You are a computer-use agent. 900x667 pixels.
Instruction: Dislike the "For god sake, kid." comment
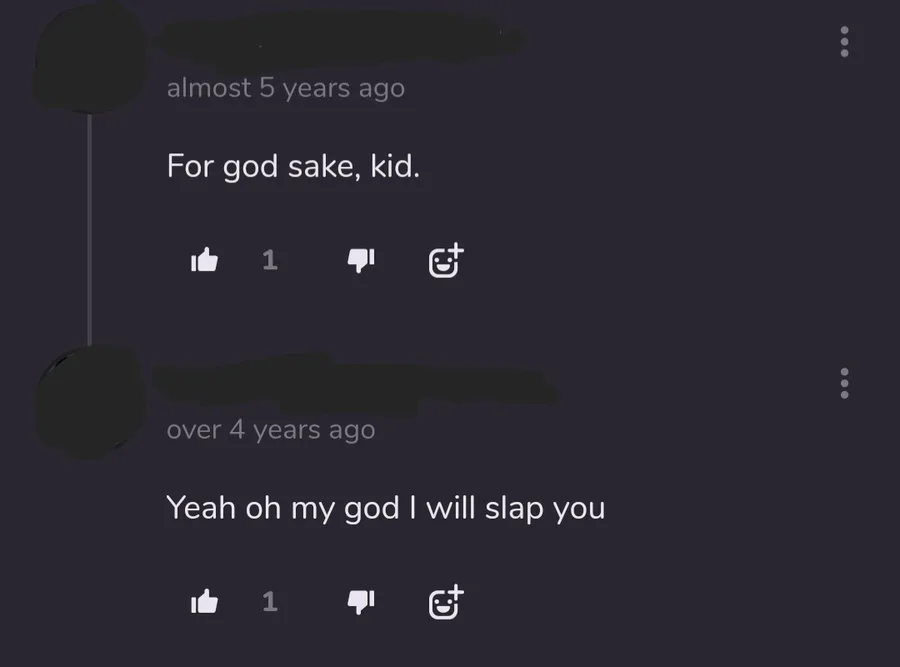361,260
